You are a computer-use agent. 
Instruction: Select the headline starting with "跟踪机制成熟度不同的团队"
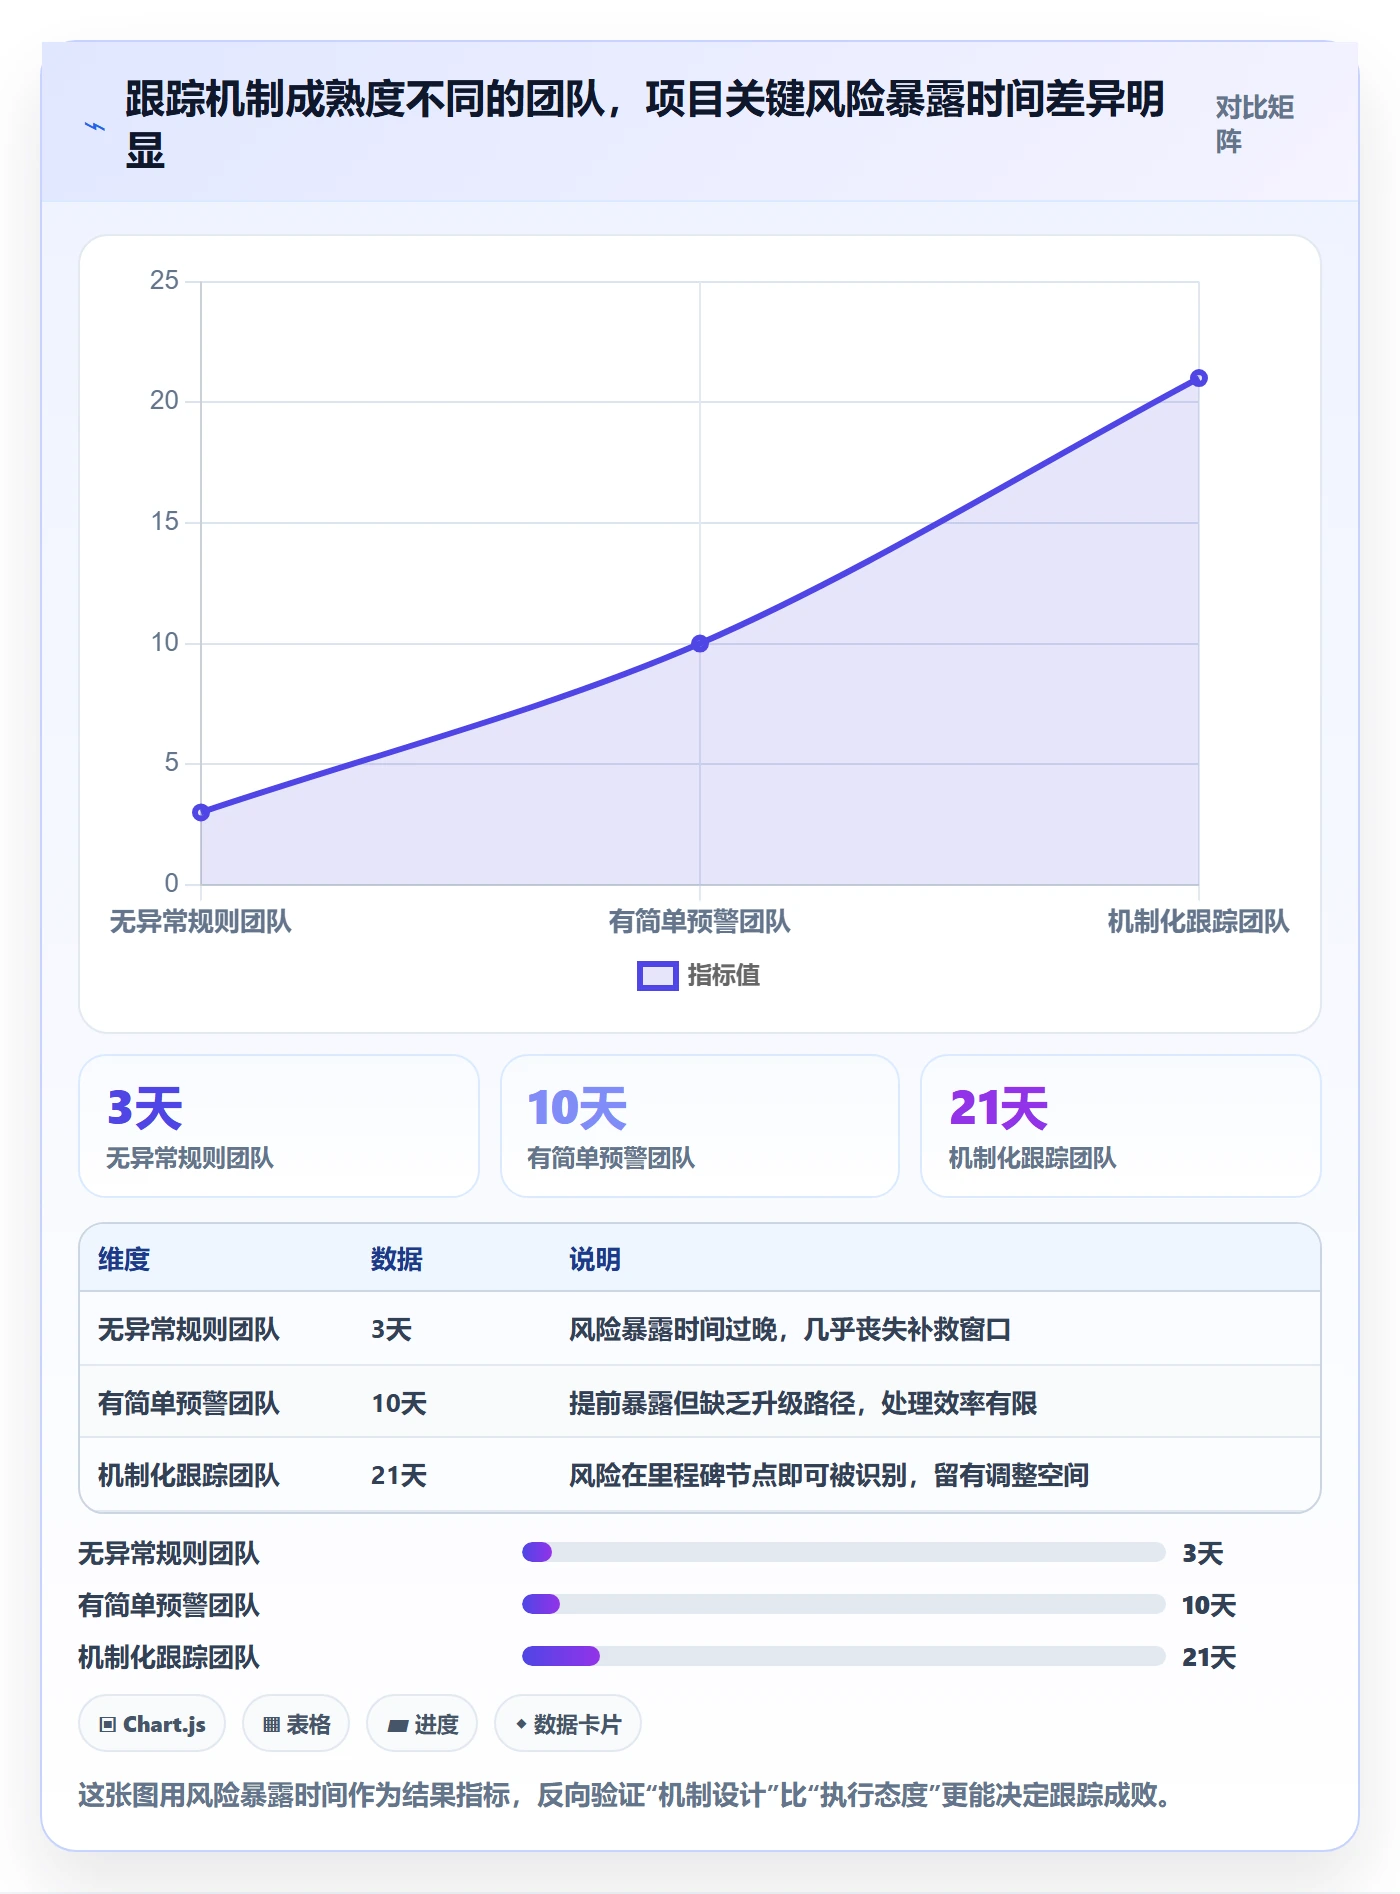coord(645,125)
